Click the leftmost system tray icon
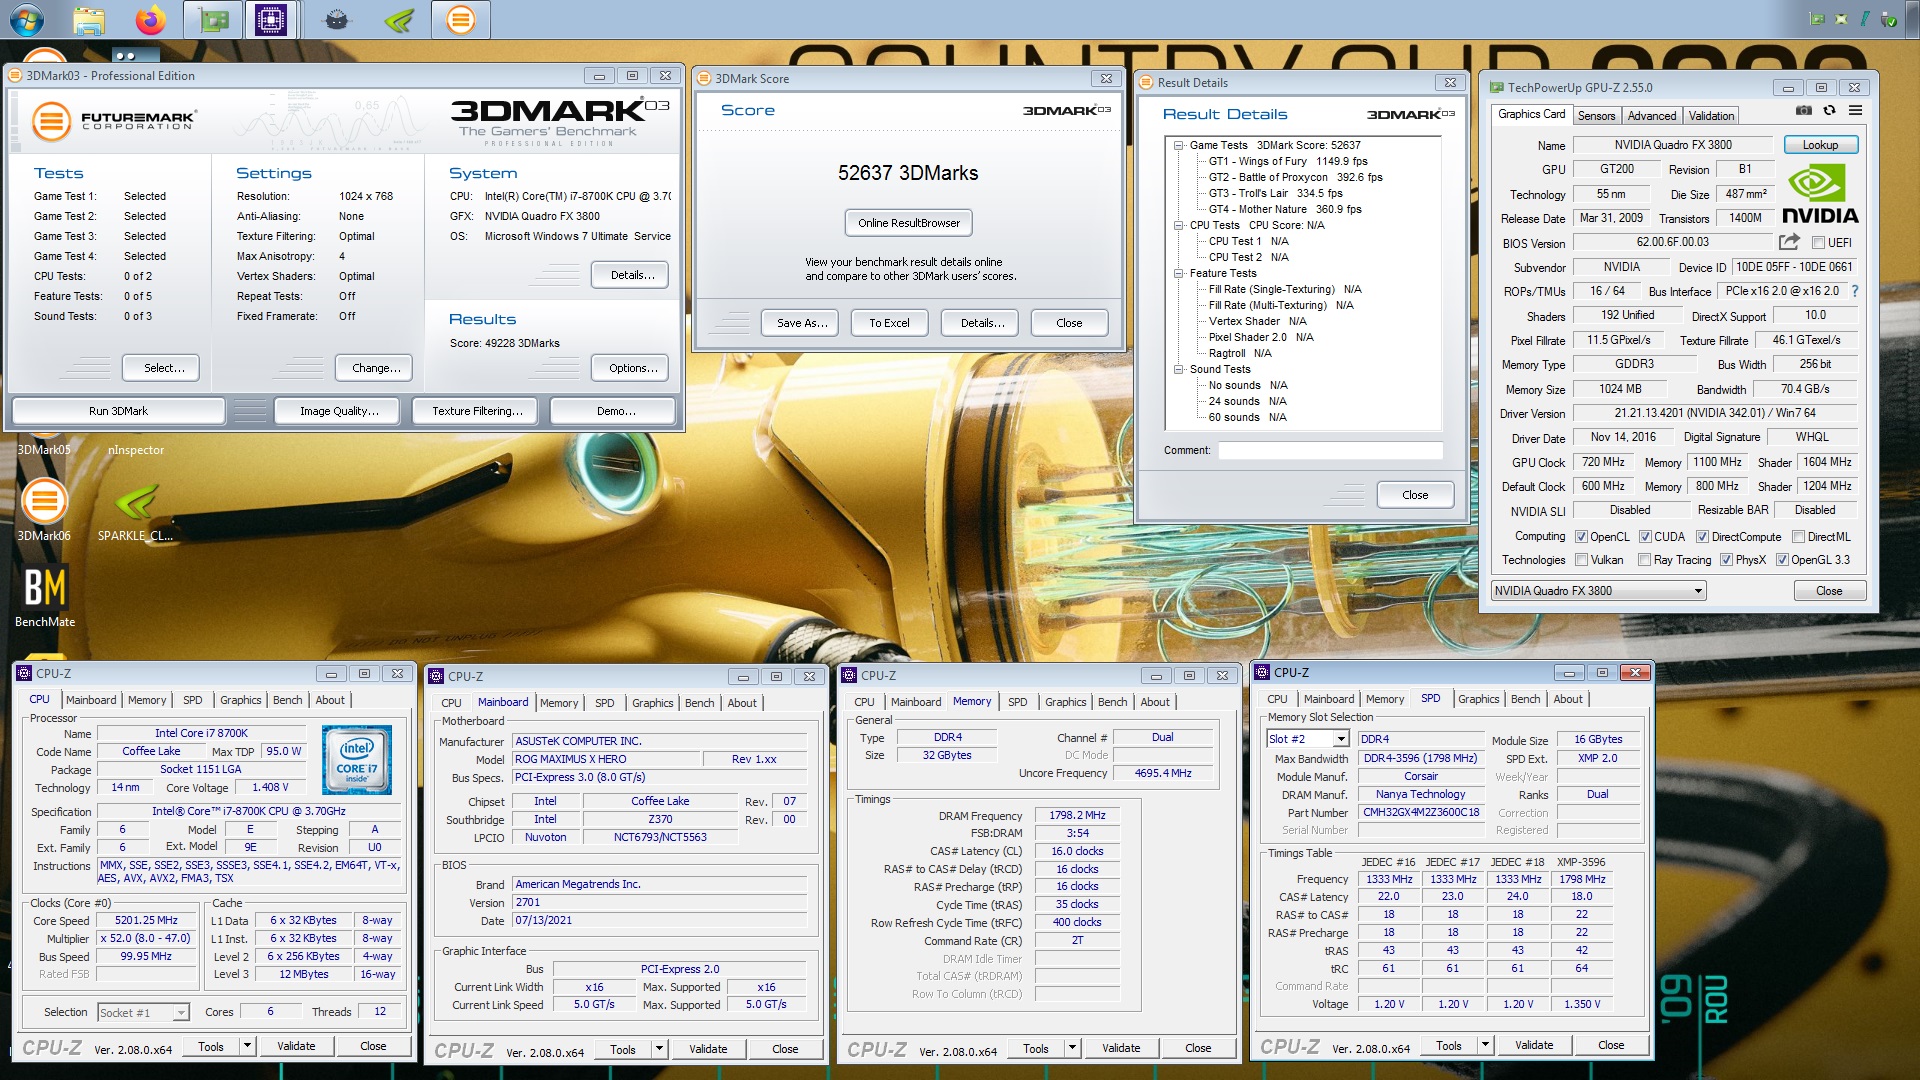Image resolution: width=1920 pixels, height=1080 pixels. click(1817, 19)
